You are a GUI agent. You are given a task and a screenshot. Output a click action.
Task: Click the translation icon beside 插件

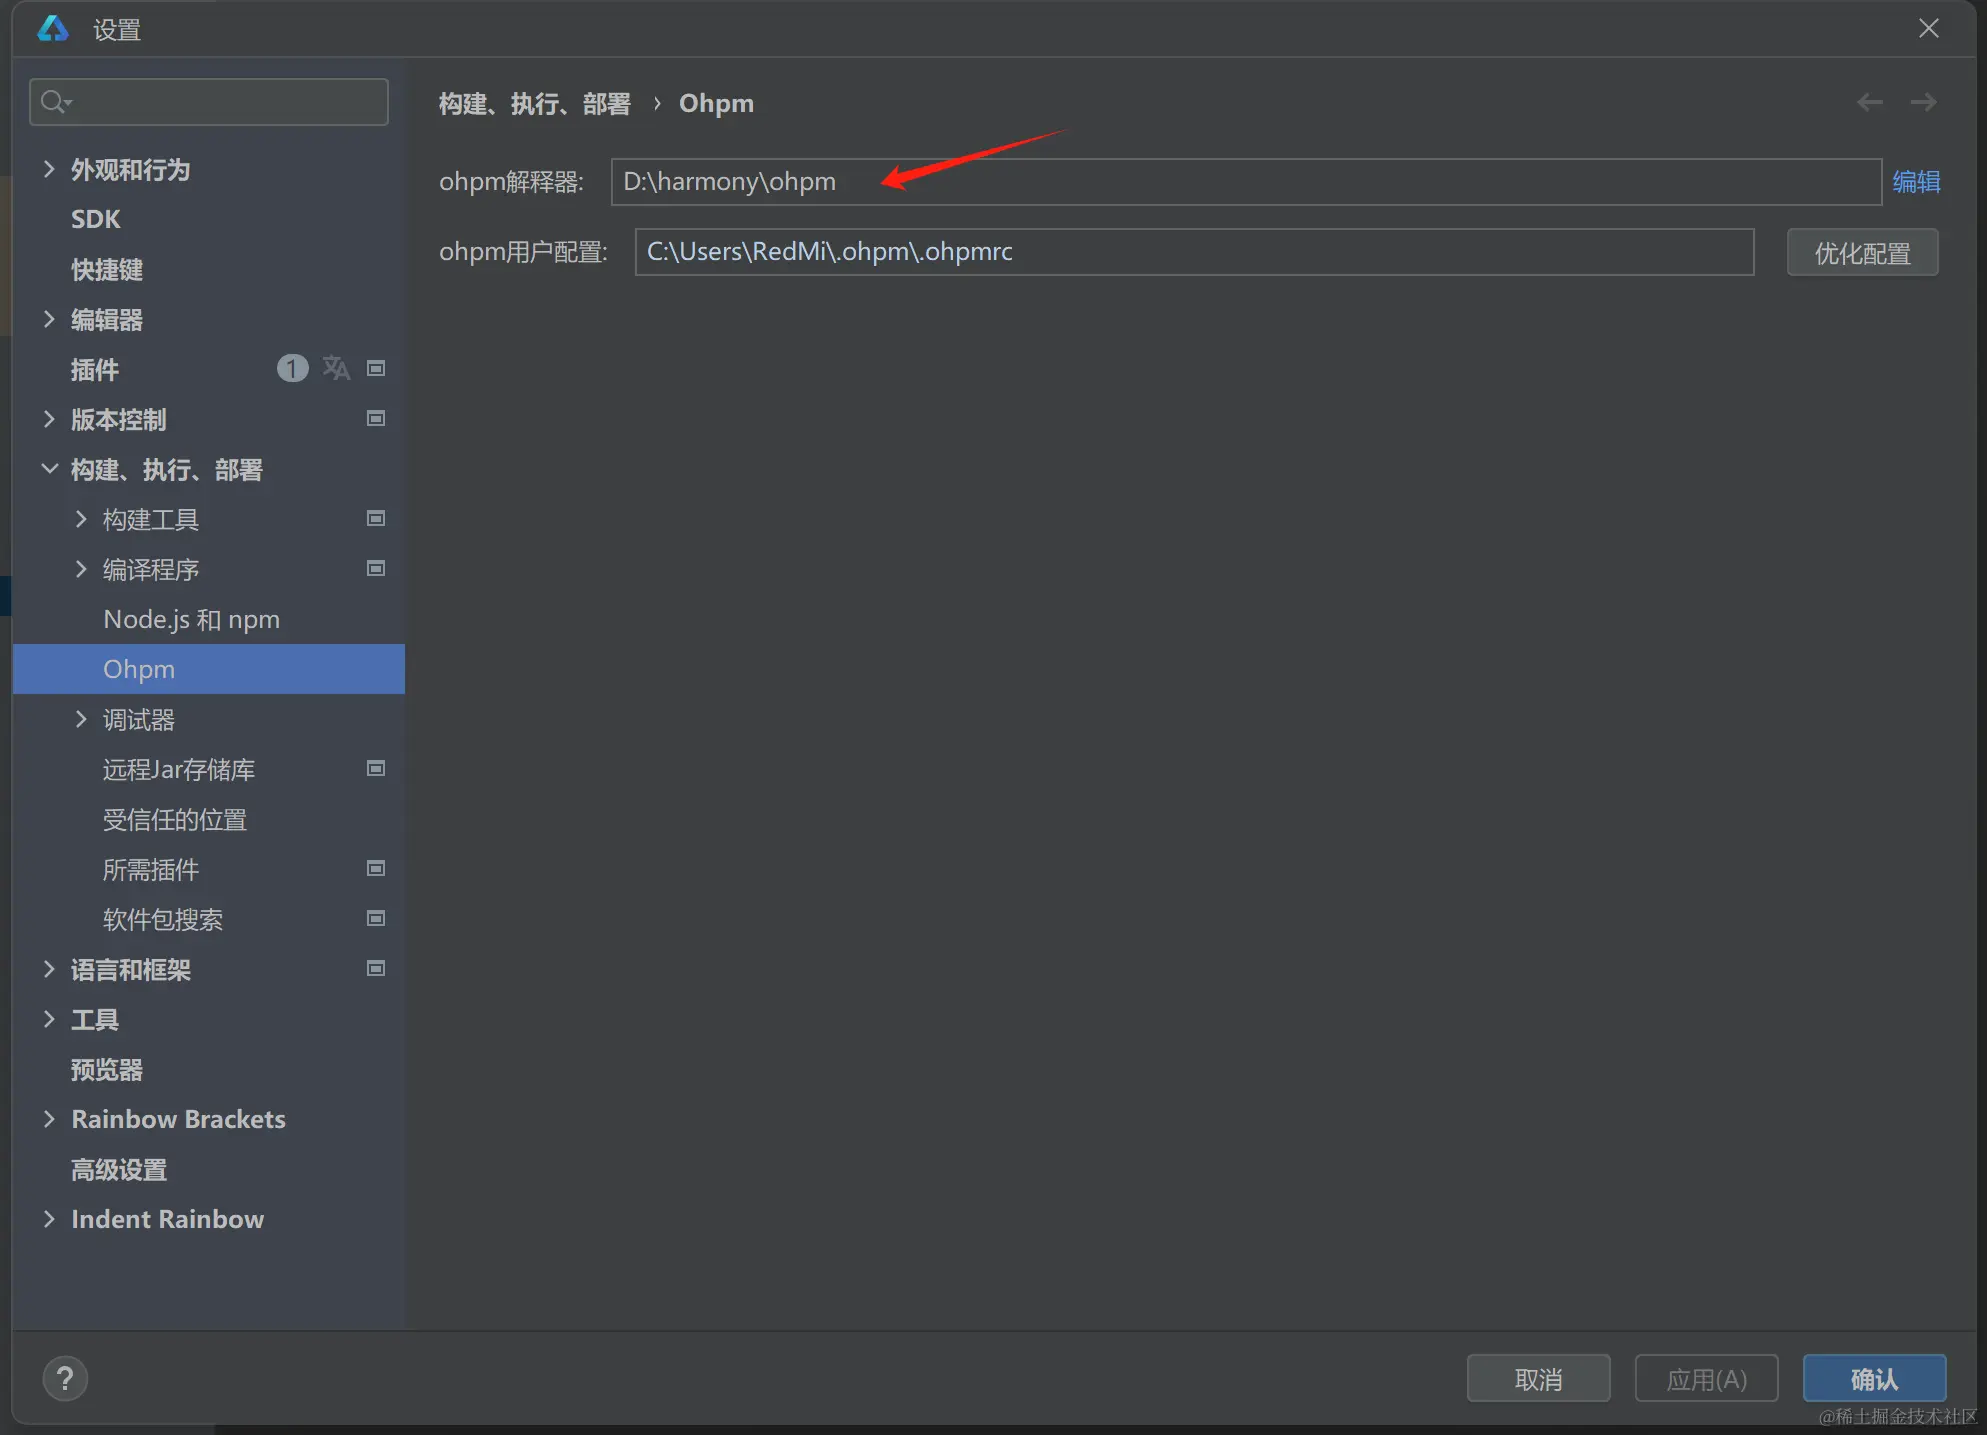point(336,369)
